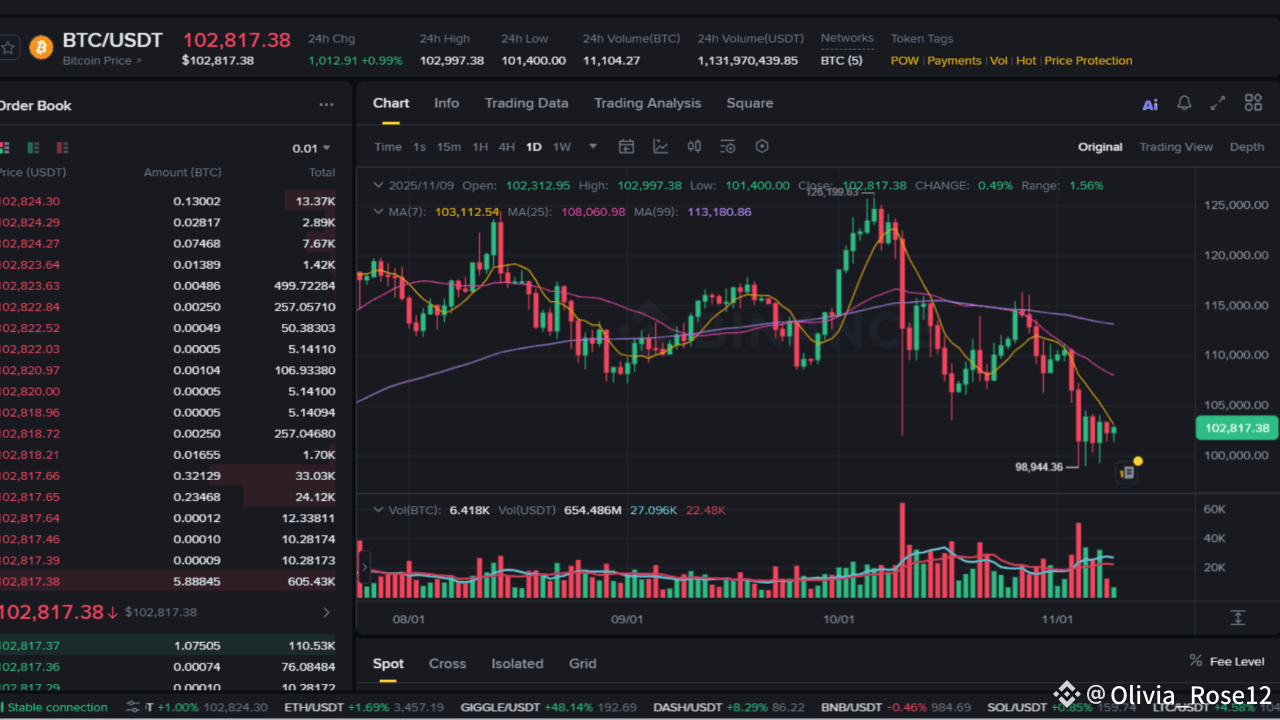This screenshot has height=720, width=1280.
Task: Collapse the volume indicator chevron
Action: (x=378, y=510)
